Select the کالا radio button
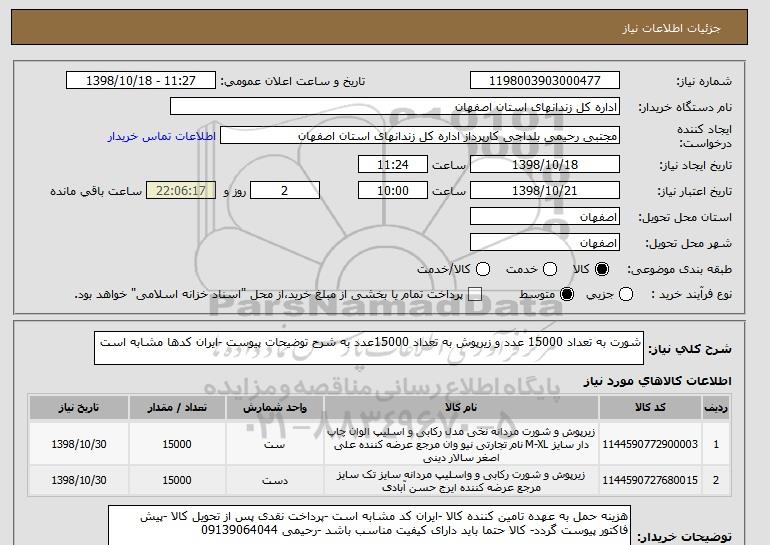Viewport: 770px width, 545px height. point(602,269)
